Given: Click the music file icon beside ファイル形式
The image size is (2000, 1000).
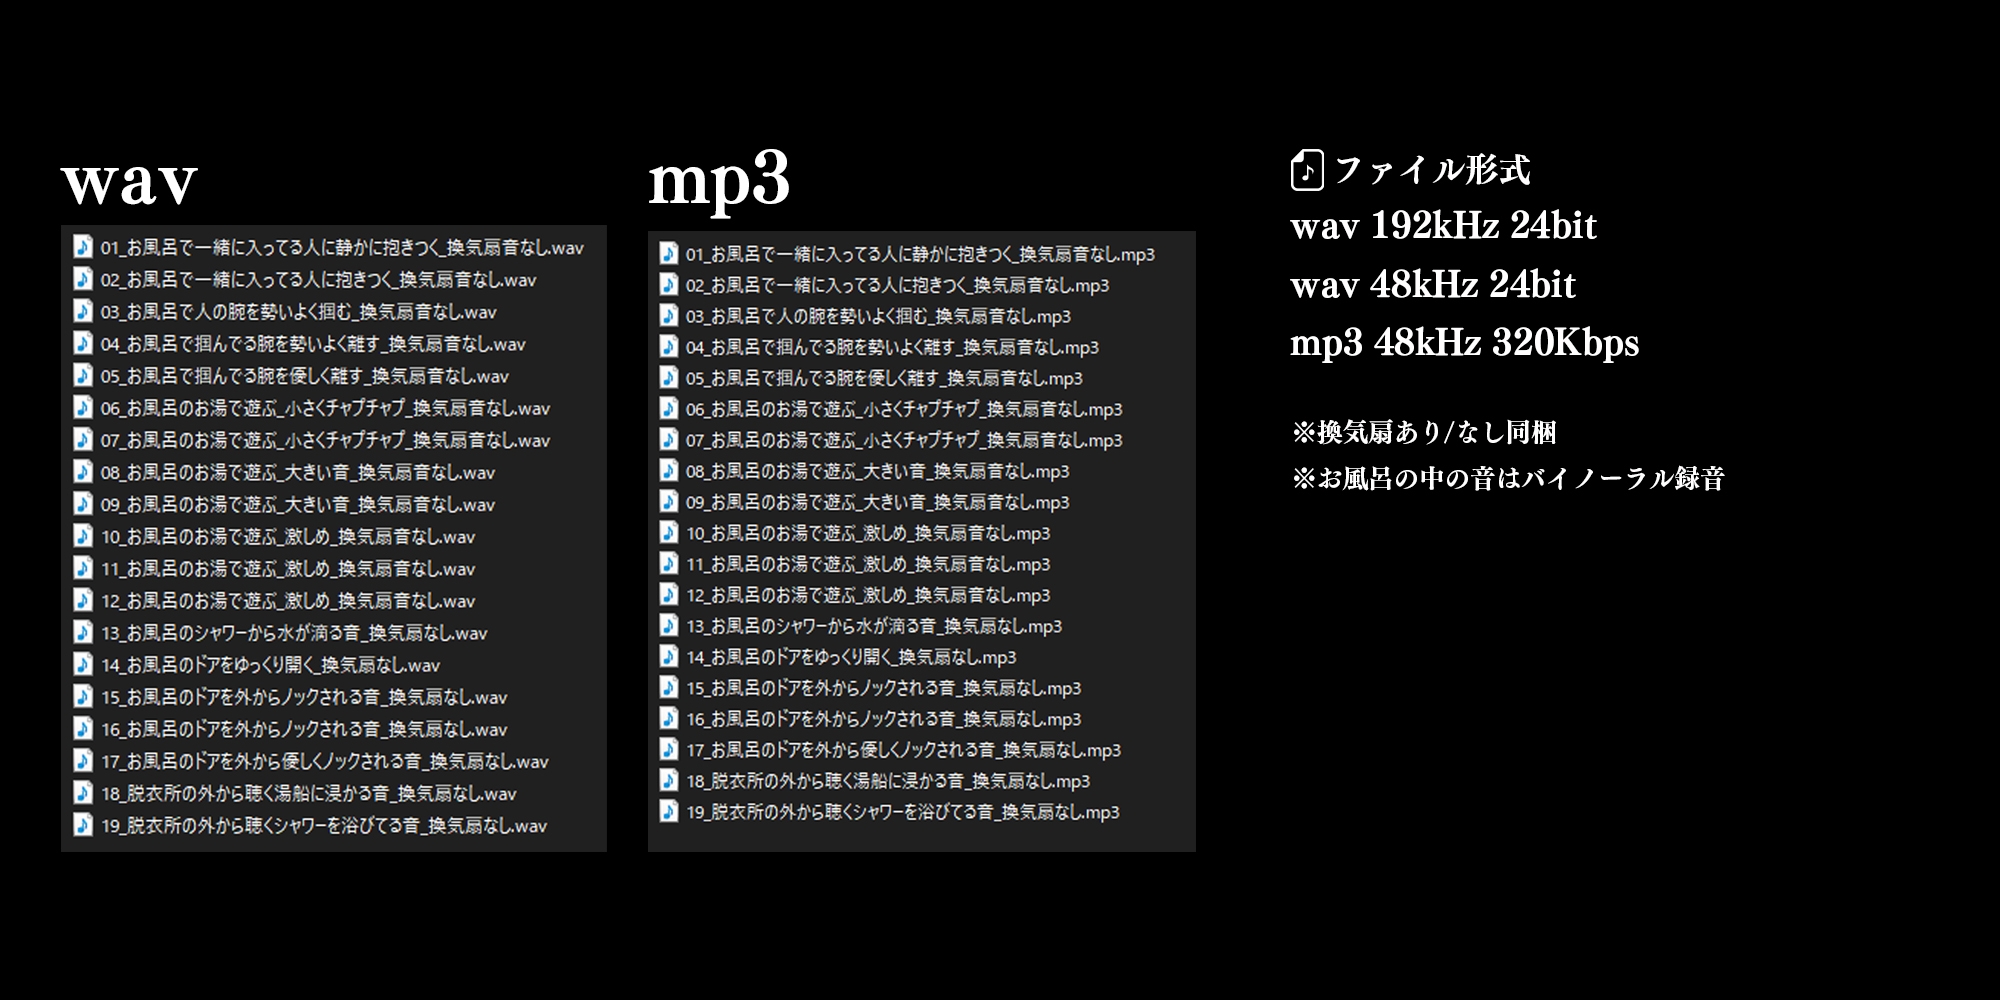Looking at the screenshot, I should (1307, 170).
